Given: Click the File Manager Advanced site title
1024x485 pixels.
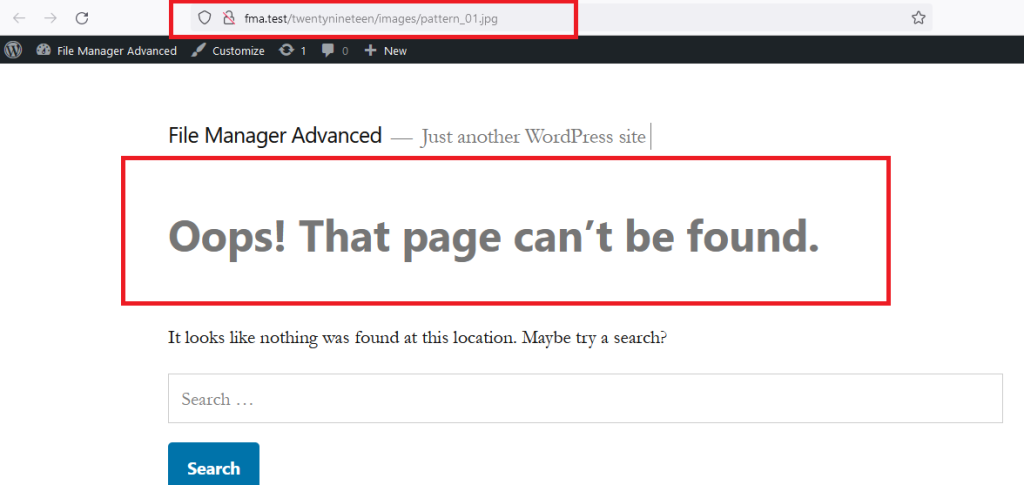Looking at the screenshot, I should click(275, 135).
